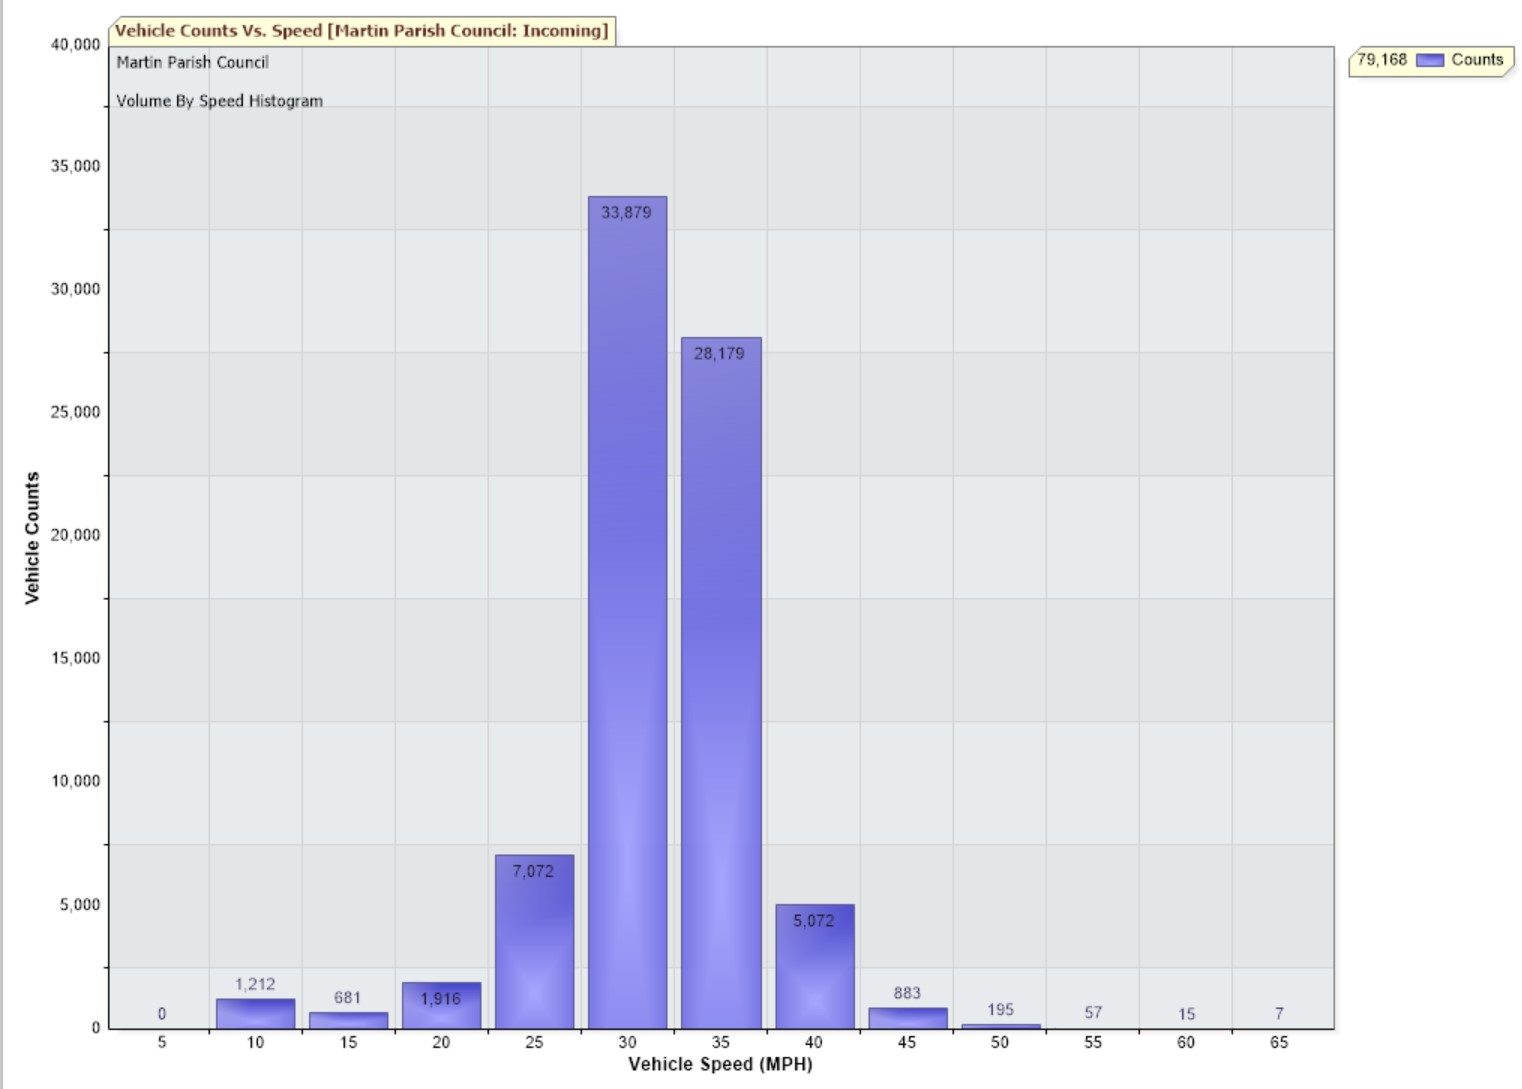Click the data label 7 above 65 MPH

pos(1279,1013)
